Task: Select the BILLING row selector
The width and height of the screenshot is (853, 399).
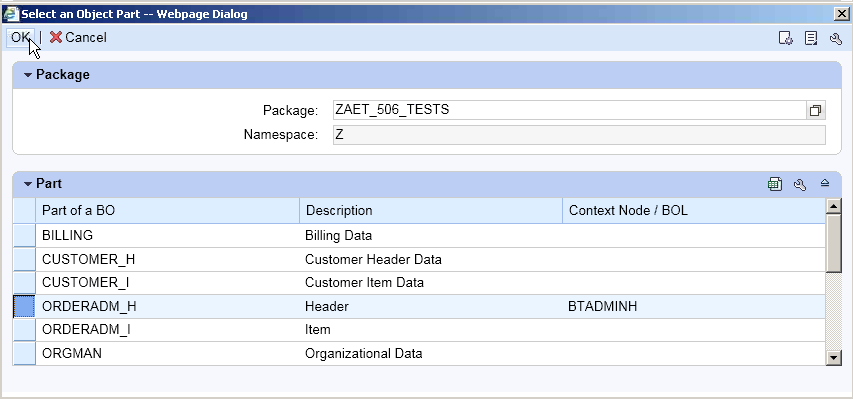Action: [x=24, y=236]
